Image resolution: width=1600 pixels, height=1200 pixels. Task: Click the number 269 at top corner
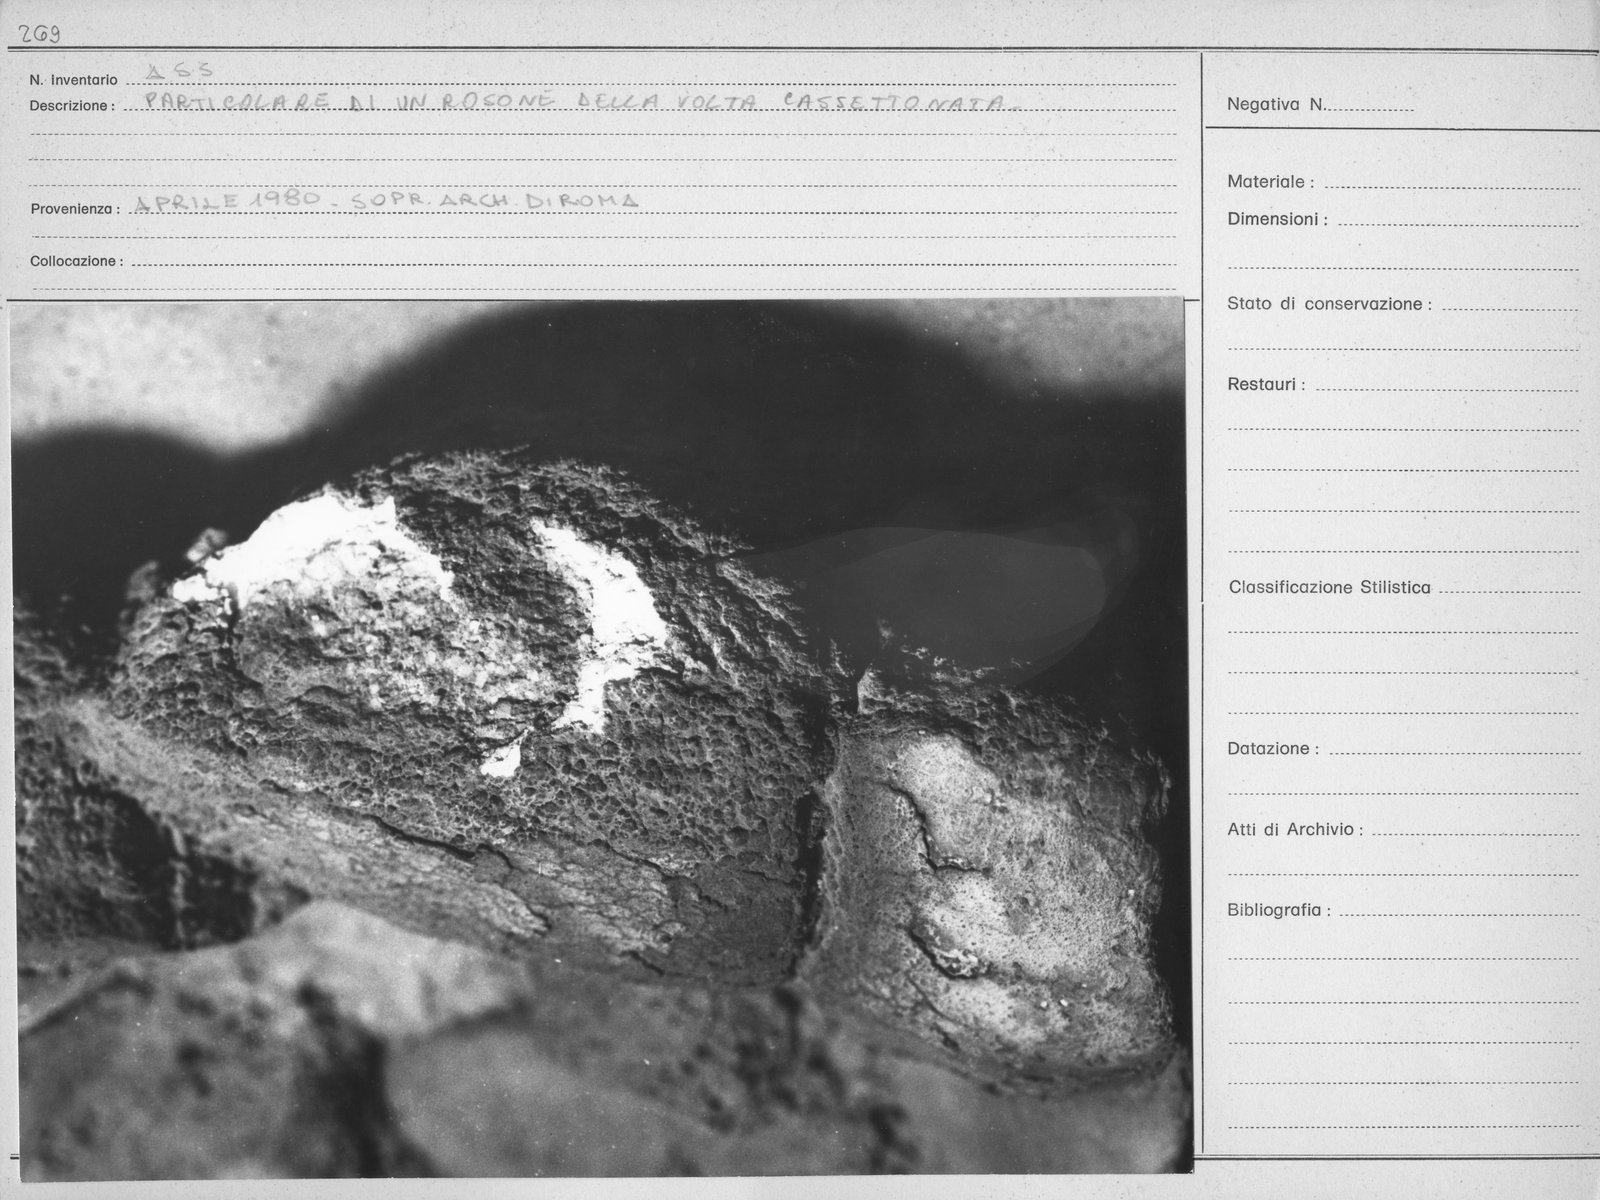[x=38, y=35]
